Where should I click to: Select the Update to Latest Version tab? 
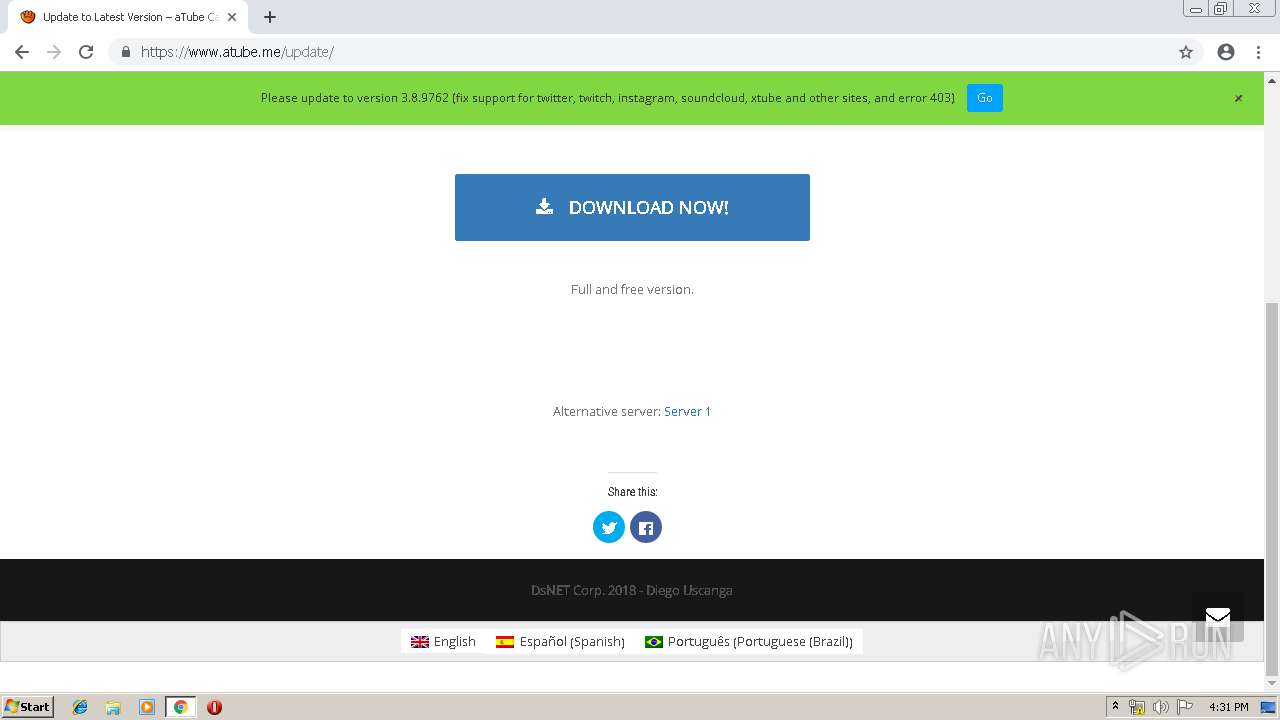tap(128, 17)
